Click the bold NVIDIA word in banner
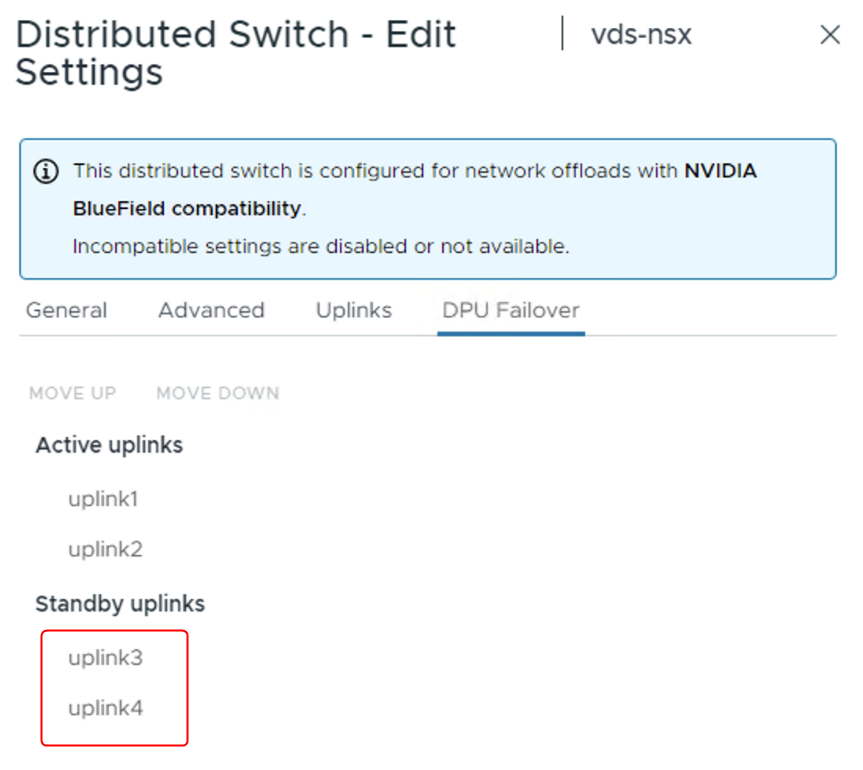 pyautogui.click(x=720, y=171)
